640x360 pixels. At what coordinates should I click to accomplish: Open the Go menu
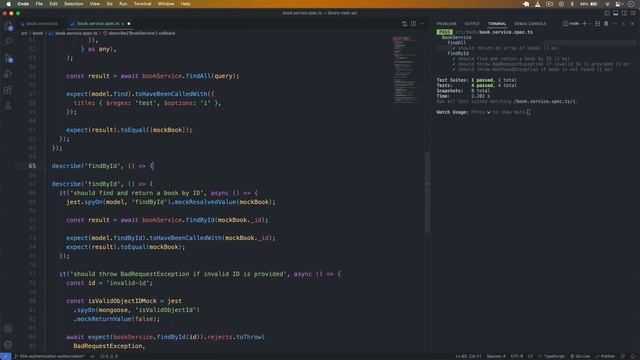(x=109, y=4)
